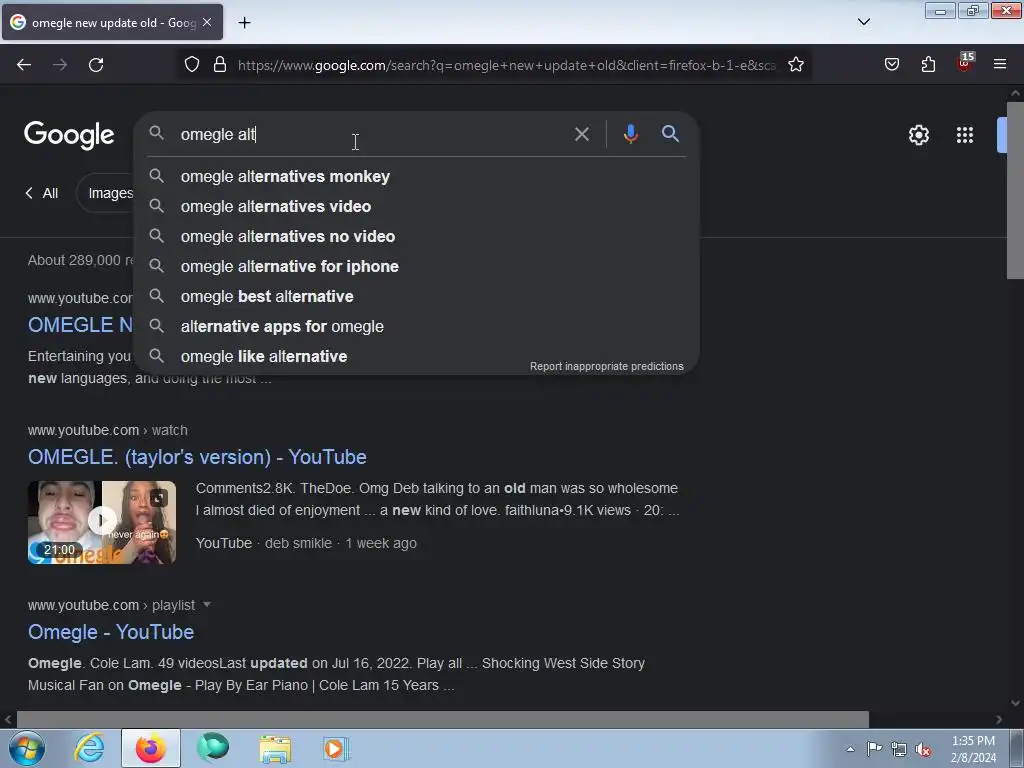Viewport: 1024px width, 768px height.
Task: Open a new tab with plus
Action: tap(244, 23)
